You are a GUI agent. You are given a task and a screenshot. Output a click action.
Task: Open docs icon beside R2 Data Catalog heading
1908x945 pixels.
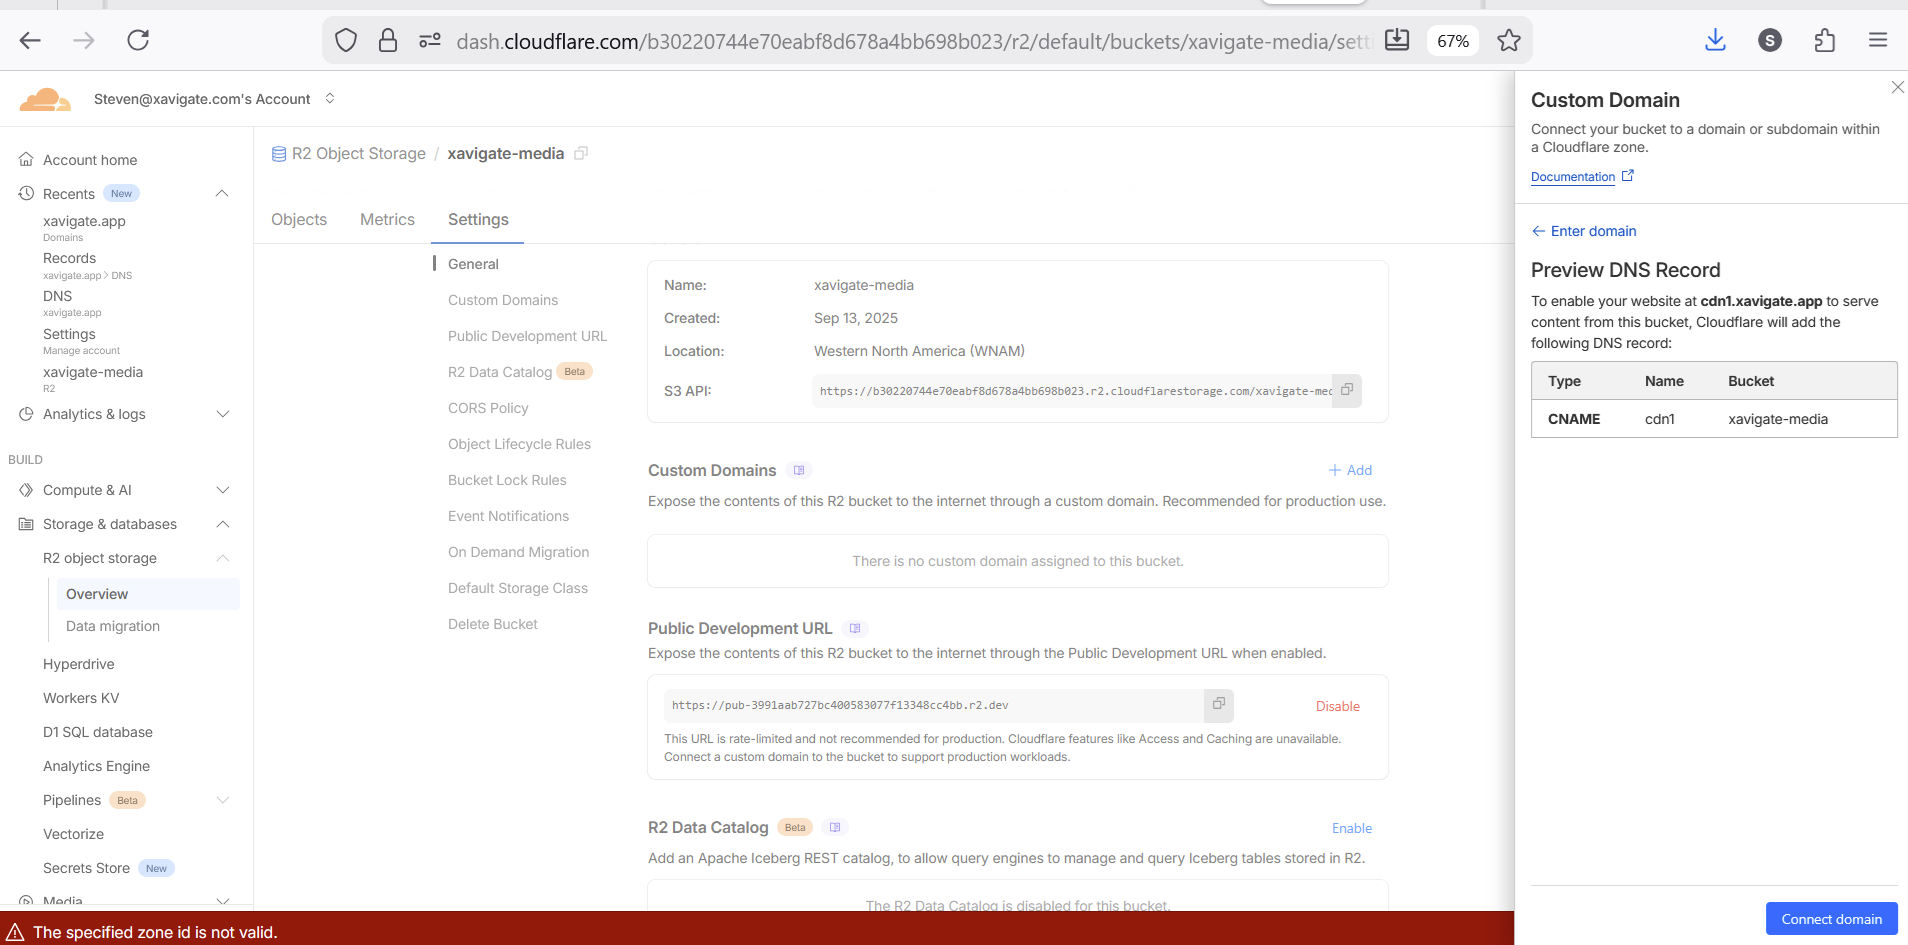click(x=835, y=827)
